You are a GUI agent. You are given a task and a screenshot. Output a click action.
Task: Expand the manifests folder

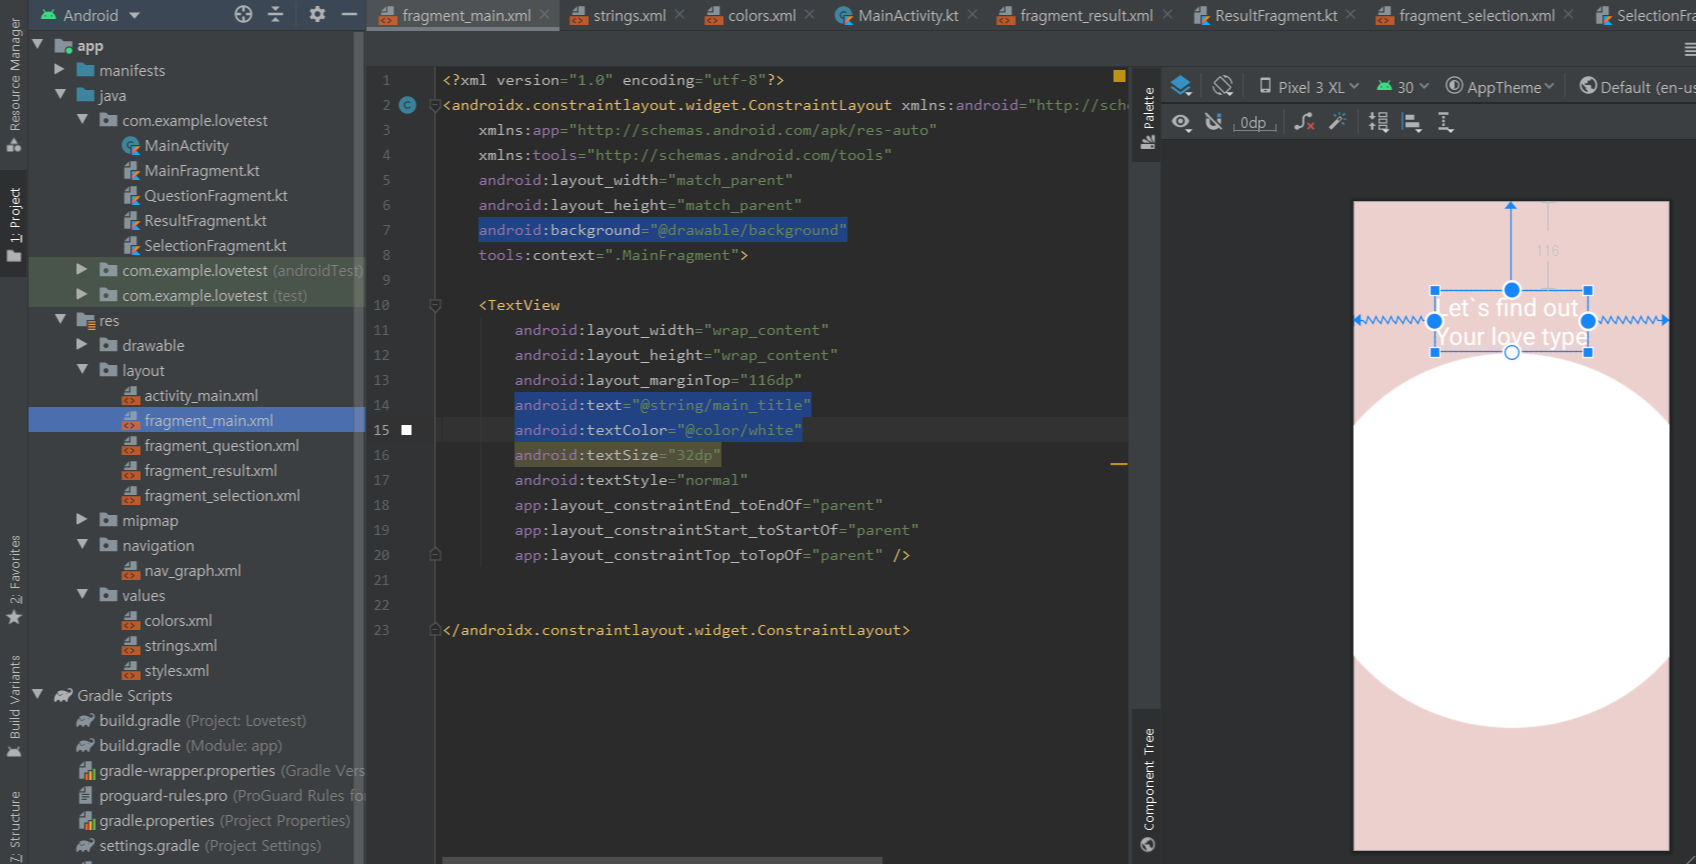point(60,70)
